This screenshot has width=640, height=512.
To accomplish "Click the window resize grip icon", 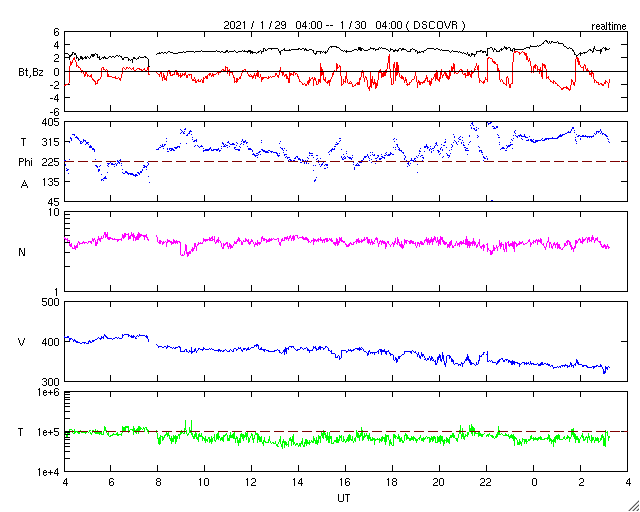I will click(634, 506).
